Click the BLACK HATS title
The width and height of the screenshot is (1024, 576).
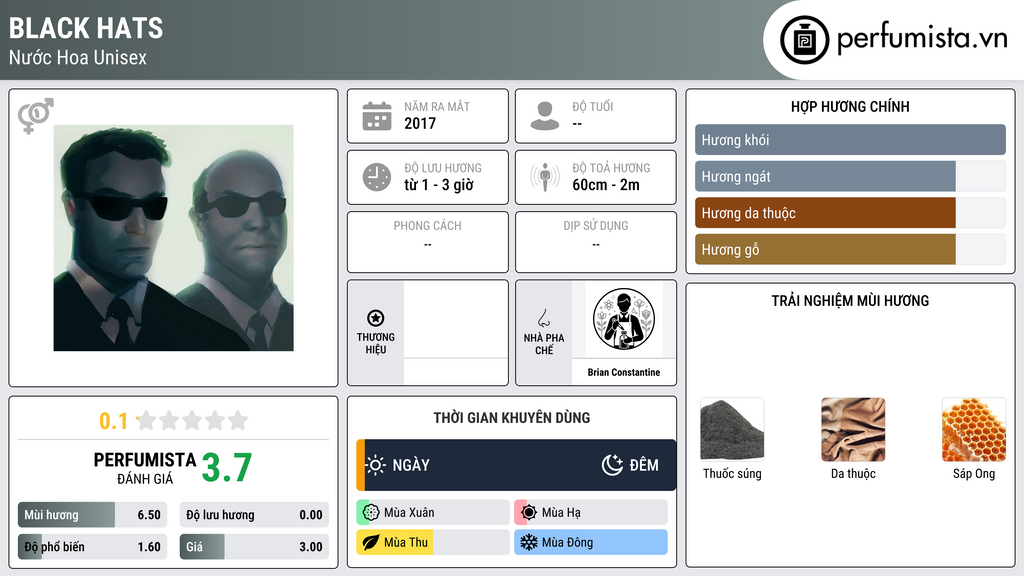pyautogui.click(x=86, y=29)
